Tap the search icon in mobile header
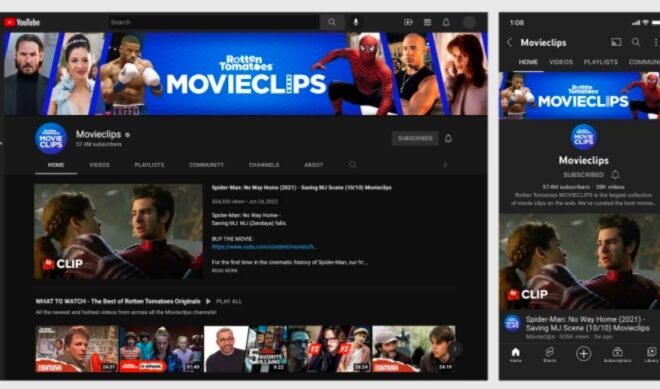This screenshot has width=660, height=389. [636, 42]
